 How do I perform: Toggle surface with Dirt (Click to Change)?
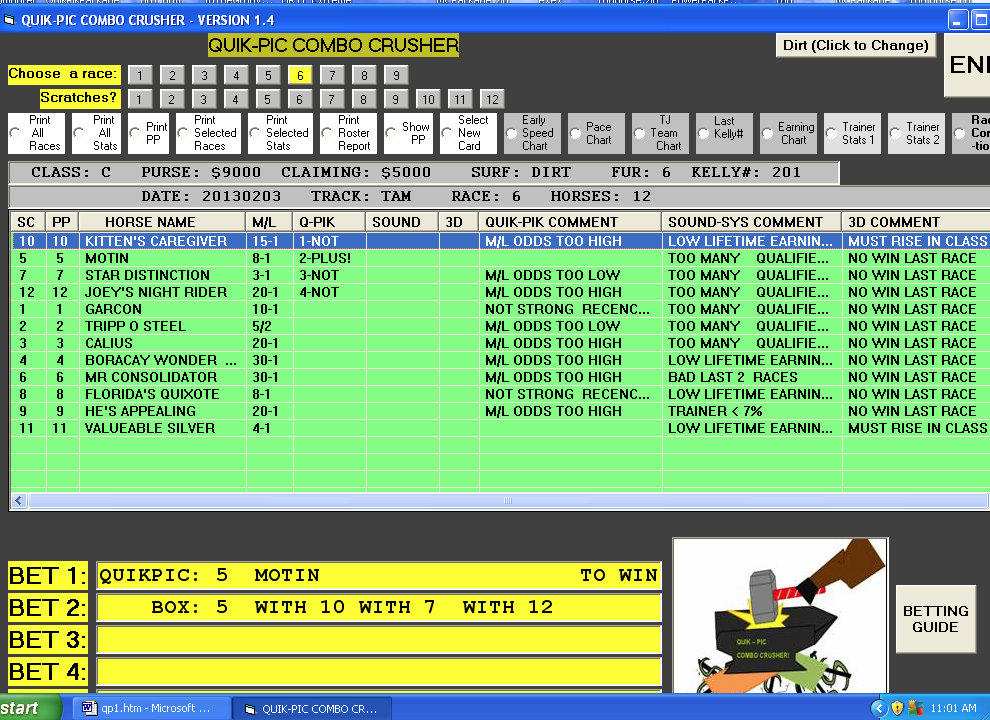click(855, 45)
